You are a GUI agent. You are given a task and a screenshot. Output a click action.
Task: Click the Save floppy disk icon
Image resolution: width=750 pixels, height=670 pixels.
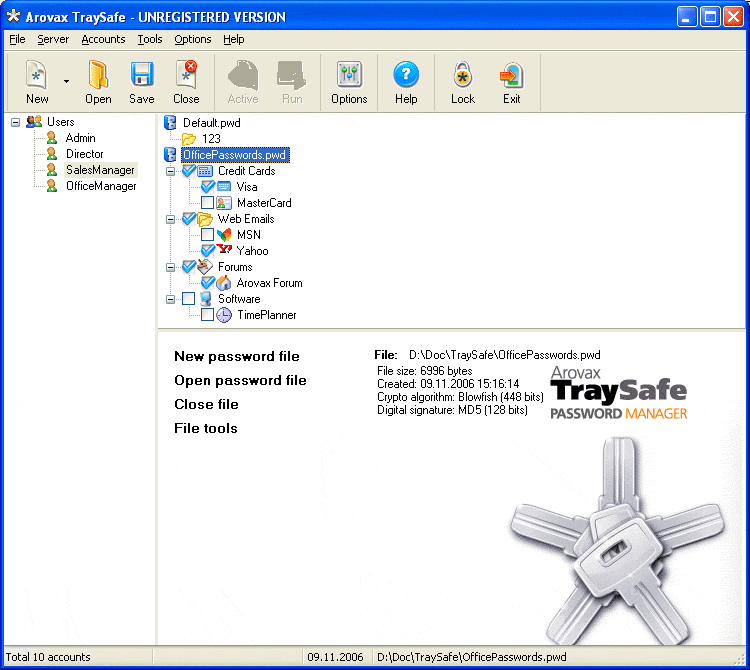coord(142,75)
